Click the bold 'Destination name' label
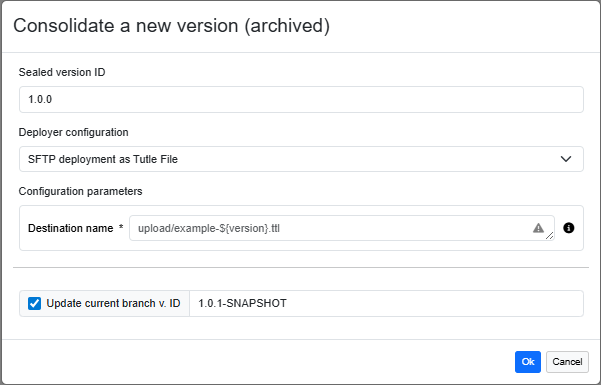The width and height of the screenshot is (601, 385). [x=71, y=228]
